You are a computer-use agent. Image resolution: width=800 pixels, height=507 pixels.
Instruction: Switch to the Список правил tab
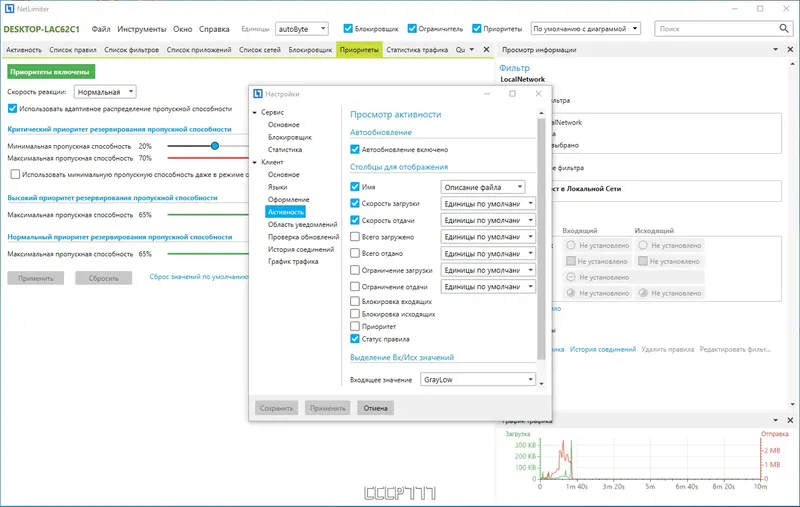[73, 49]
